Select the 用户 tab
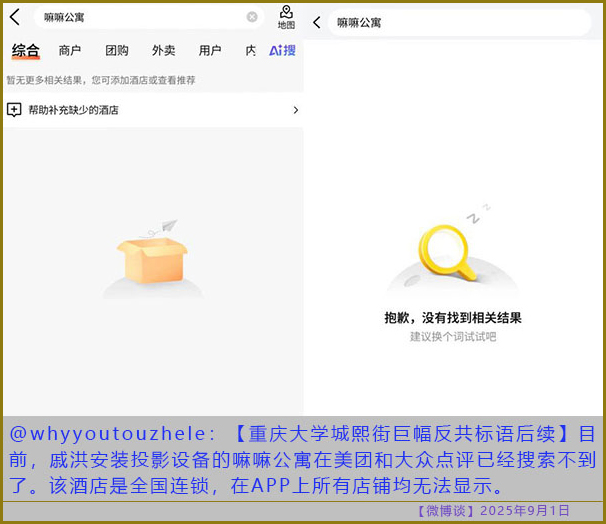Viewport: 606px width, 524px height. click(x=210, y=50)
